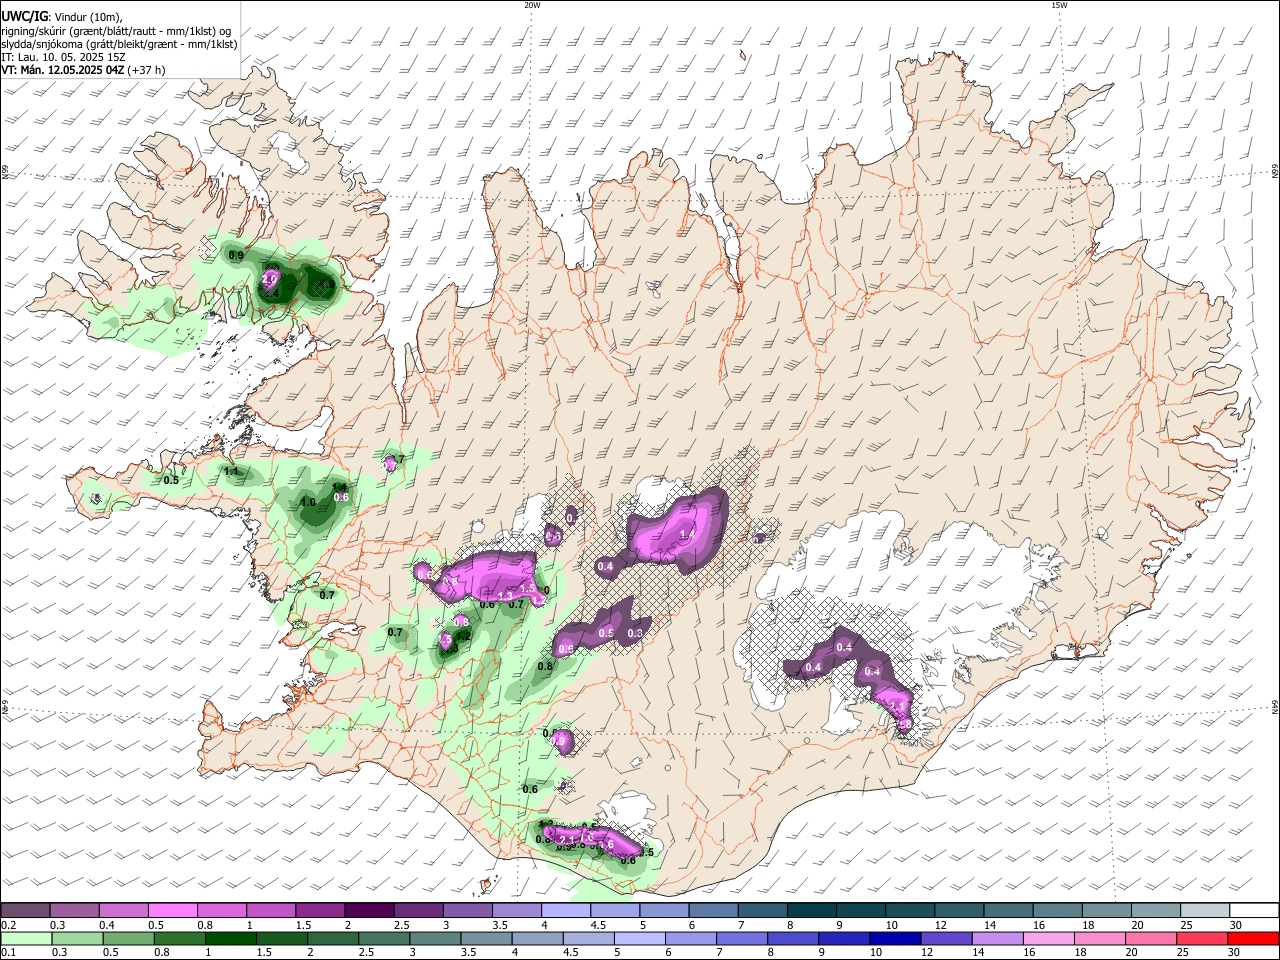Click the "20W" longitude label
Image resolution: width=1280 pixels, height=960 pixels.
(x=532, y=5)
